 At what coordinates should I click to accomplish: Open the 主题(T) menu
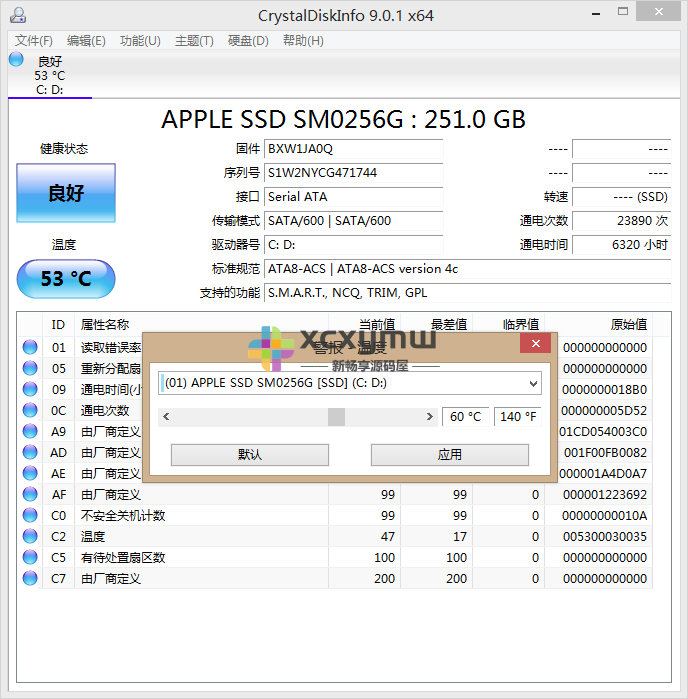tap(194, 41)
